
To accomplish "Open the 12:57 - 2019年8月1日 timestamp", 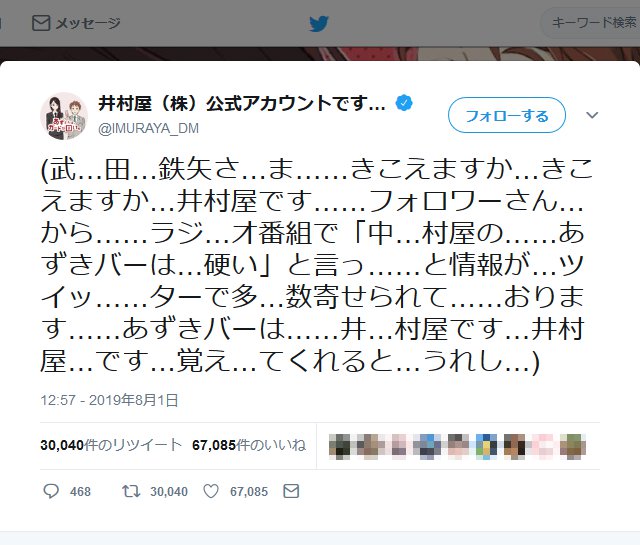I will coord(109,400).
